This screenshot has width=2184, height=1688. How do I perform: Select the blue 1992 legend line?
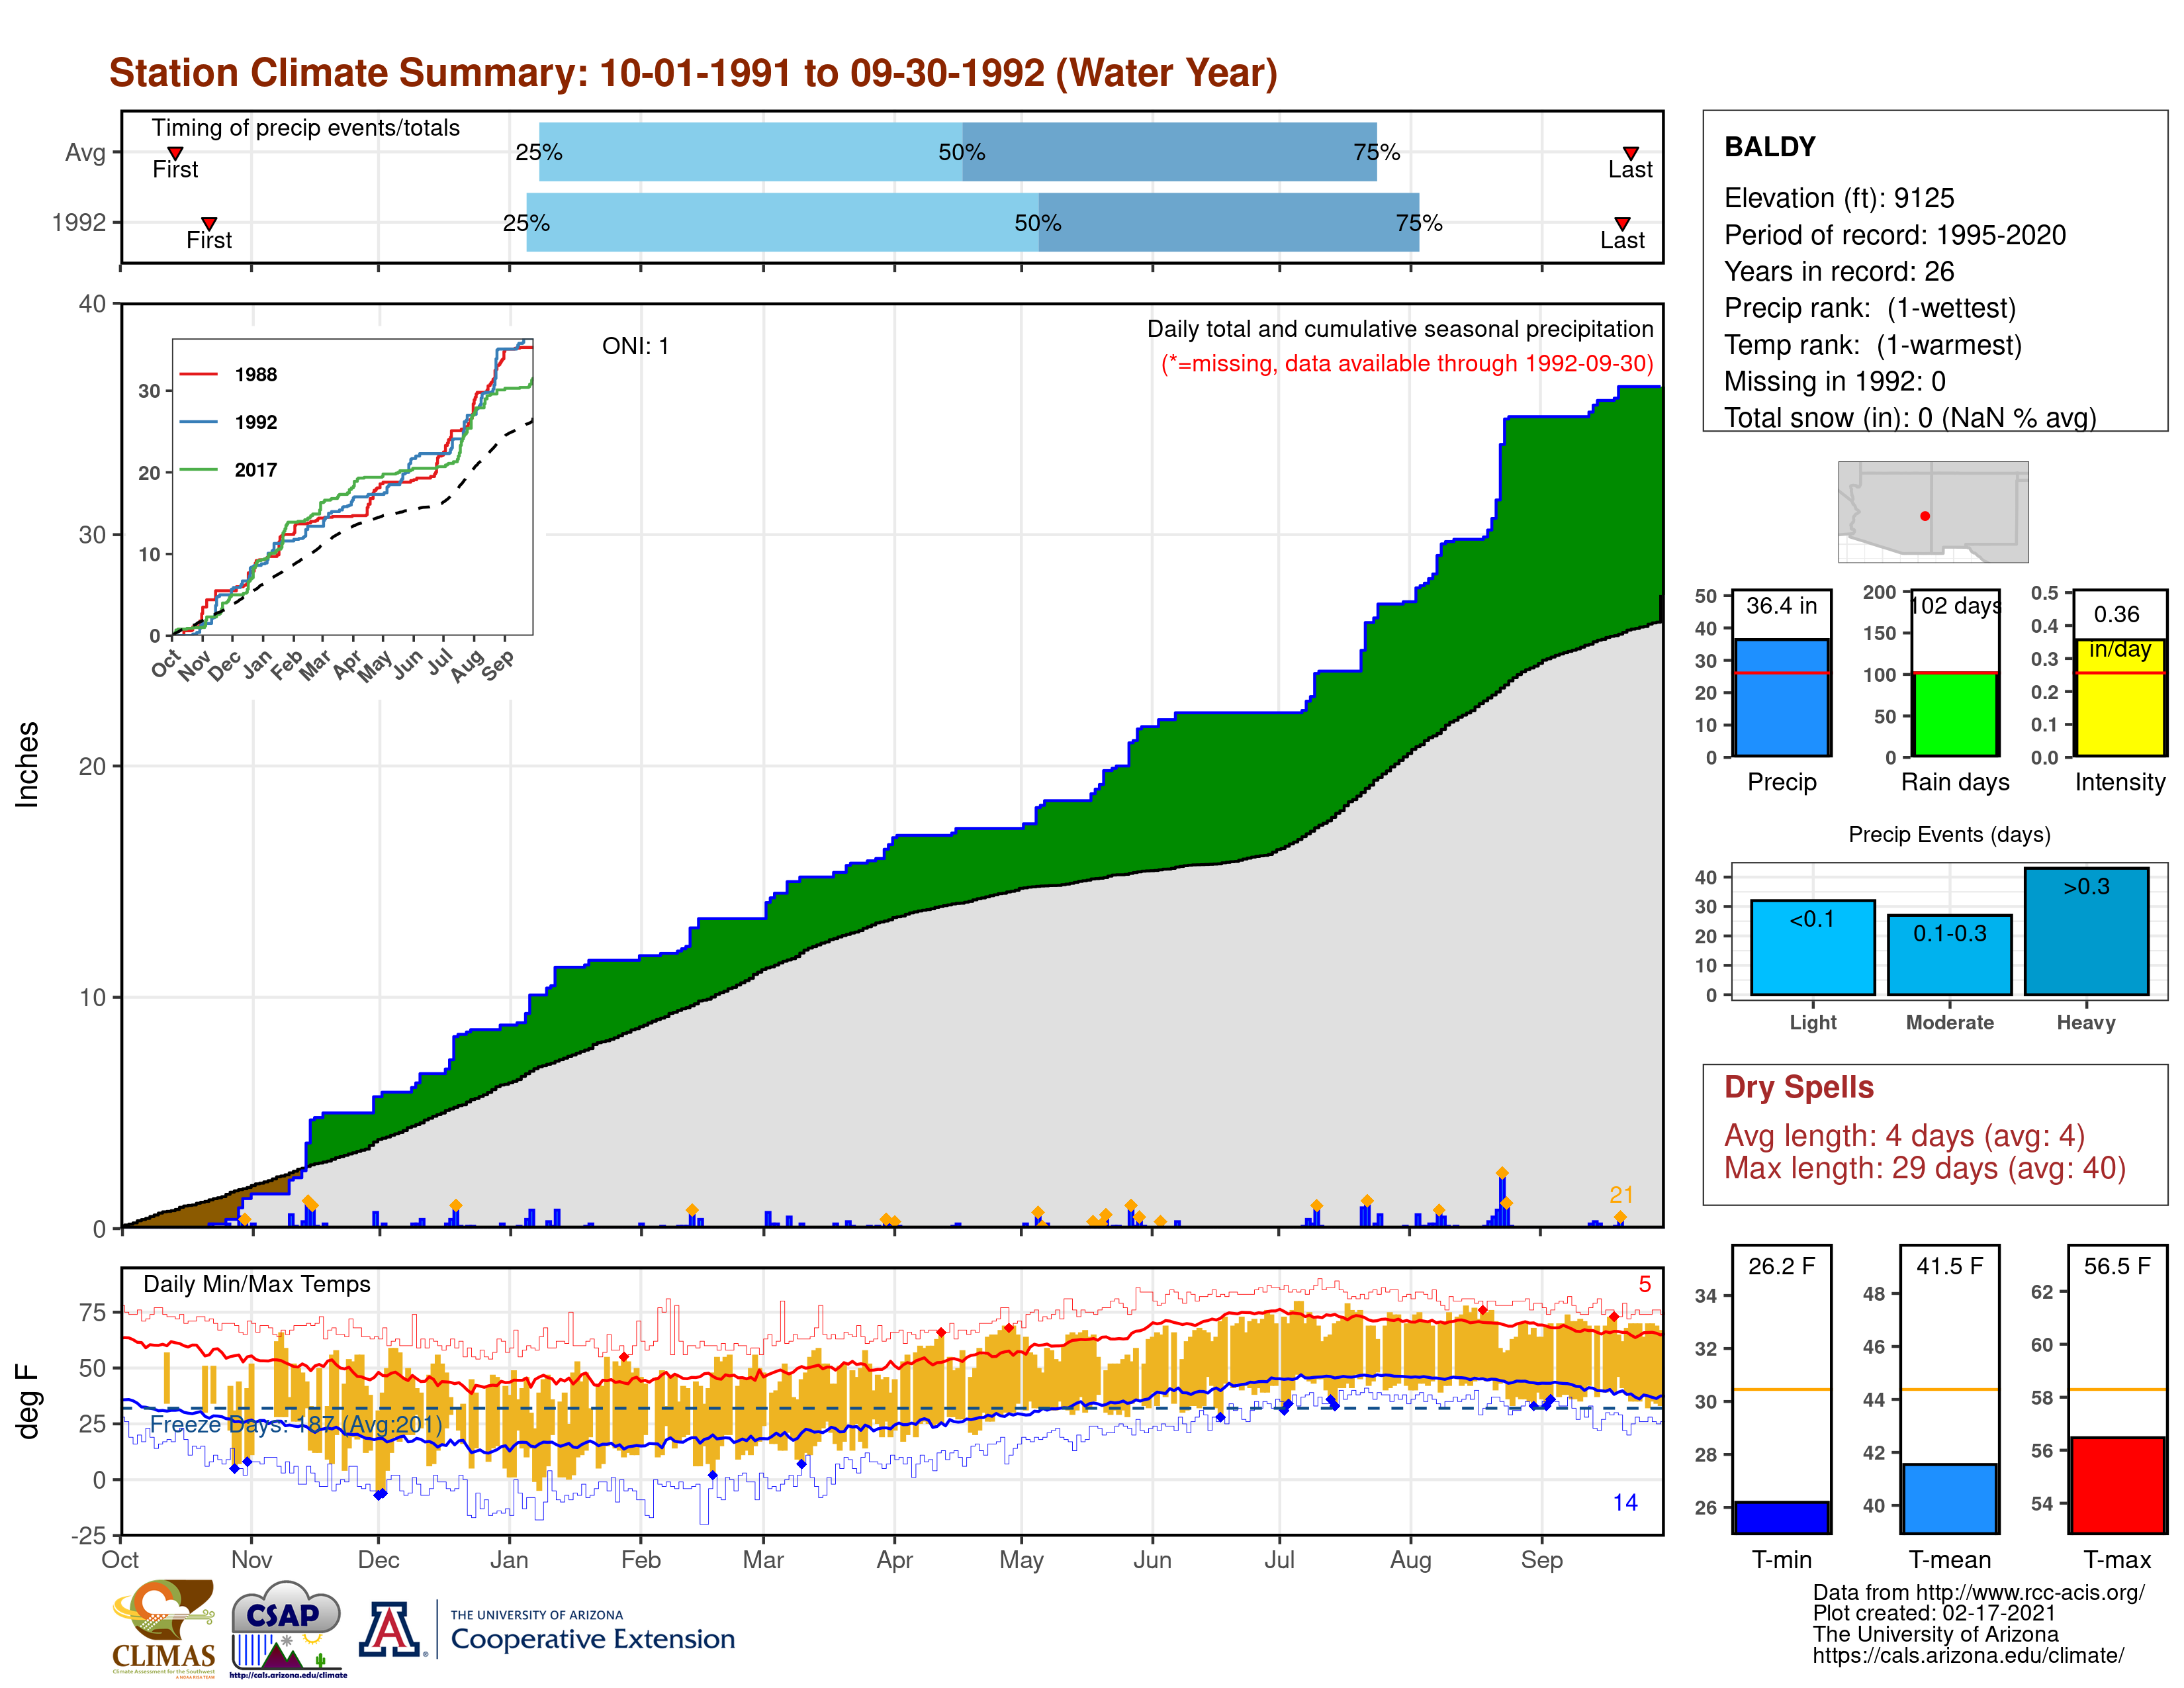coord(199,422)
